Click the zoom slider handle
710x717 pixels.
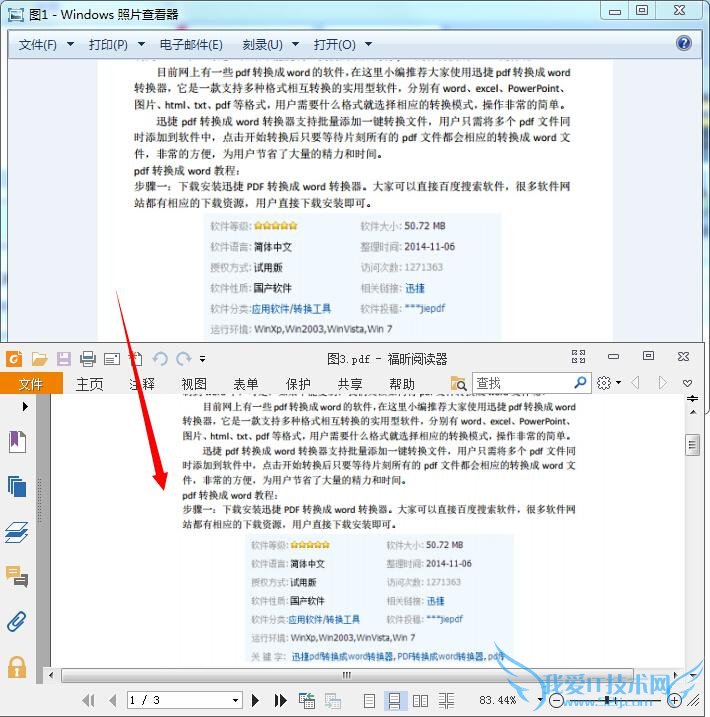pyautogui.click(x=607, y=700)
